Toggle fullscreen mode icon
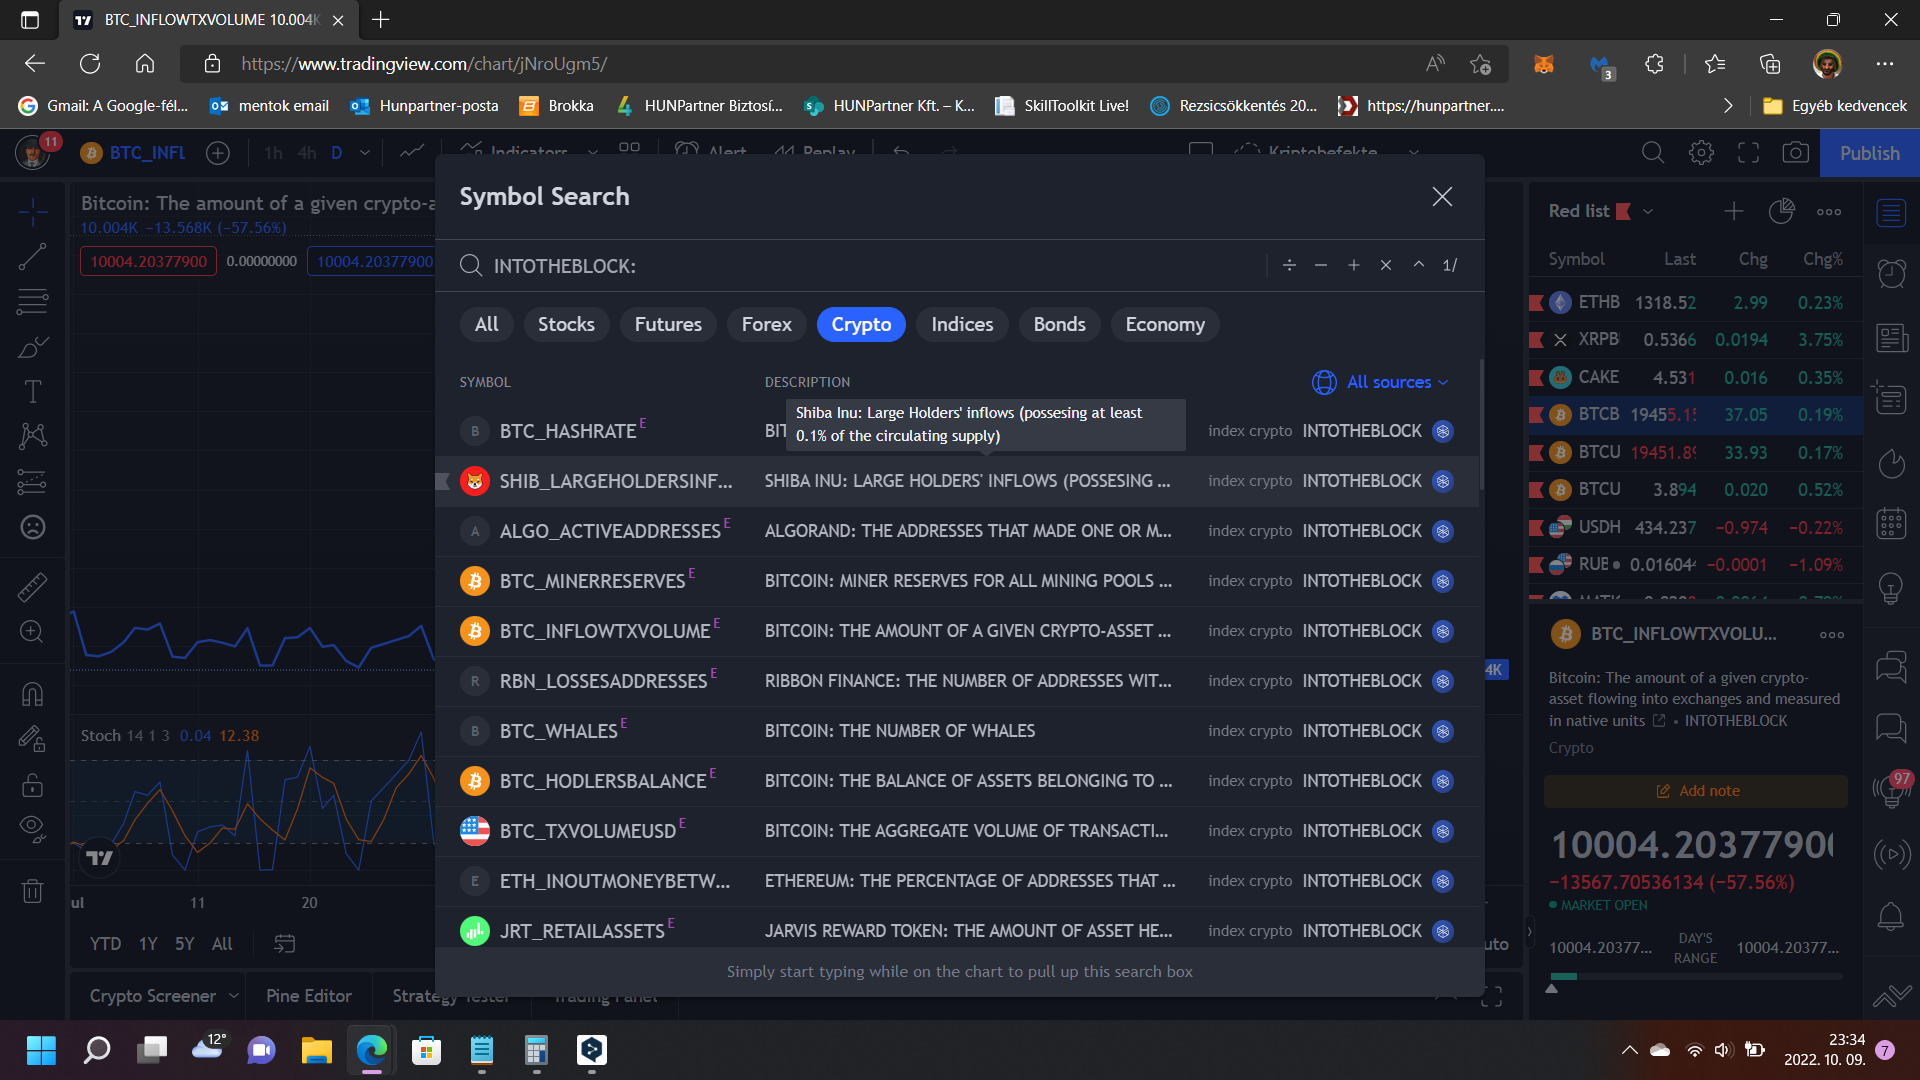Screen dimensions: 1920x1080 point(1748,153)
